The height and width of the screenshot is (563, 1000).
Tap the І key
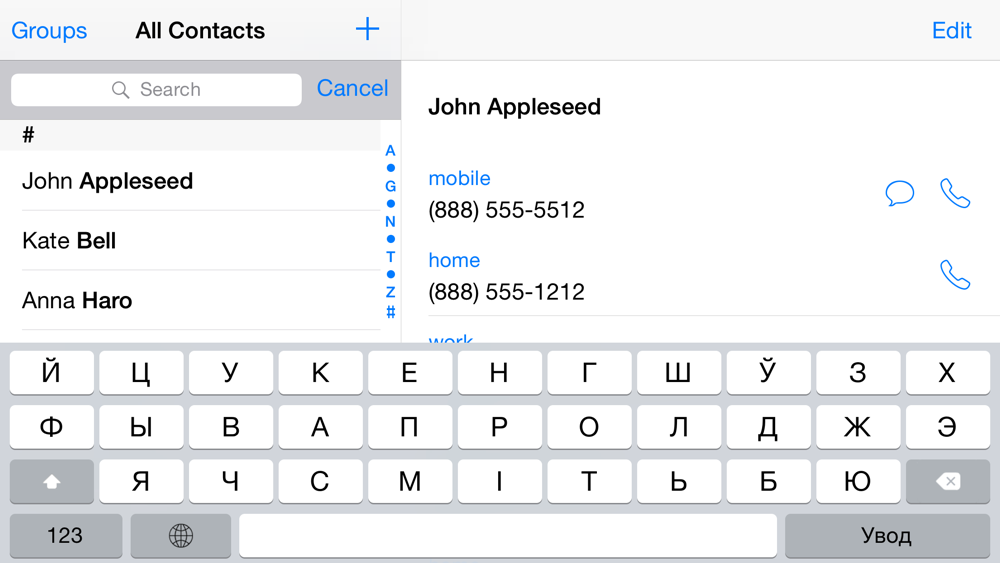[499, 481]
